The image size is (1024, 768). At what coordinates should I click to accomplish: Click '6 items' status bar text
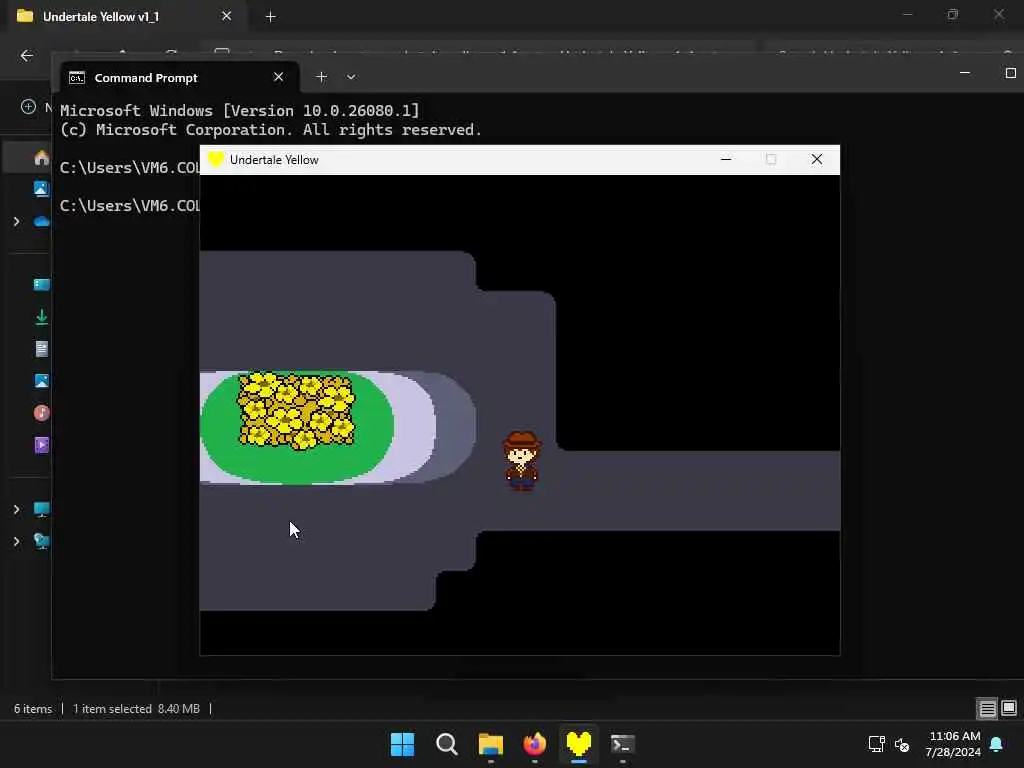click(33, 709)
